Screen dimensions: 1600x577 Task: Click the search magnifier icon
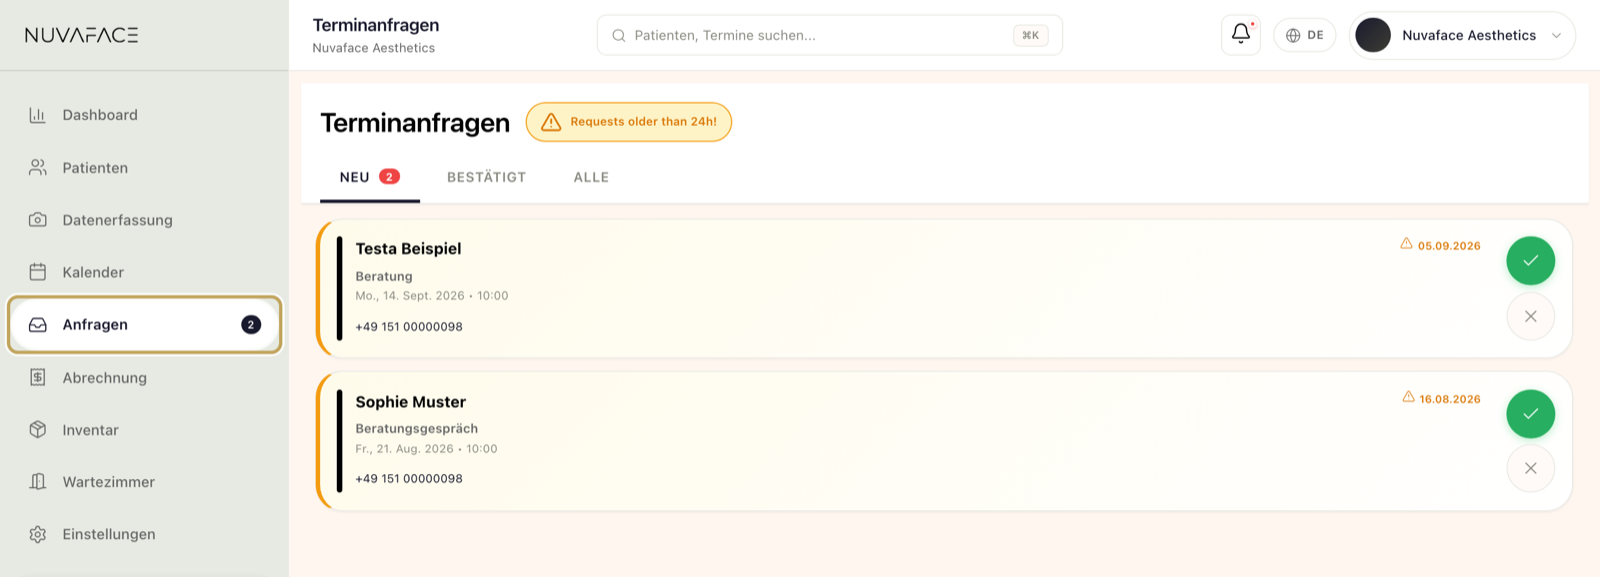point(619,36)
